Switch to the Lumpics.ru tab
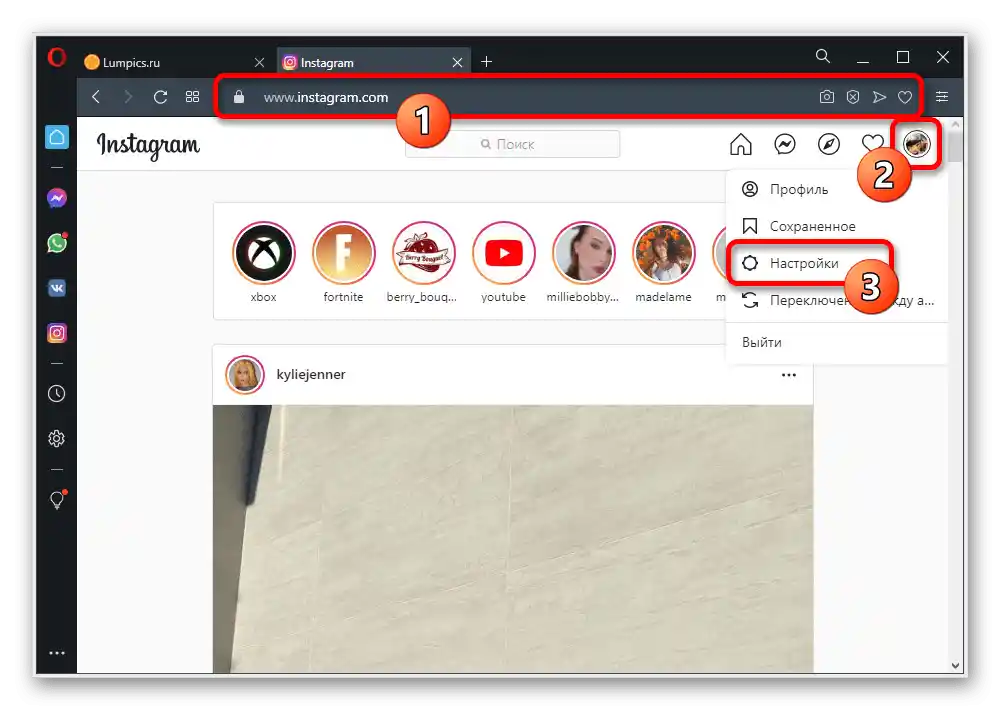The image size is (1000, 710). tap(172, 63)
